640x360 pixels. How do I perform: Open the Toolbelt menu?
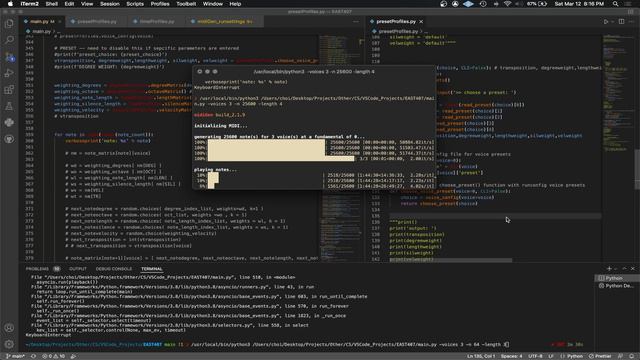click(x=186, y=4)
